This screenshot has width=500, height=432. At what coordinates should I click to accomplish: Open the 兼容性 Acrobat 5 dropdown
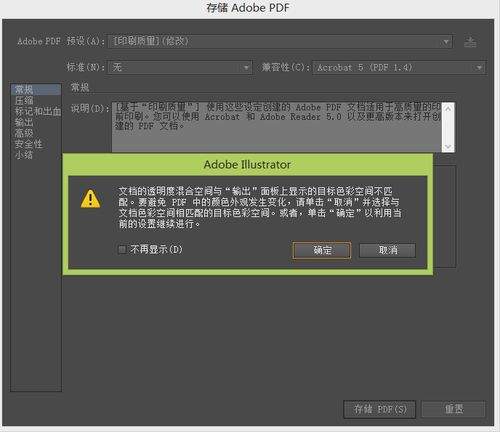coord(399,68)
